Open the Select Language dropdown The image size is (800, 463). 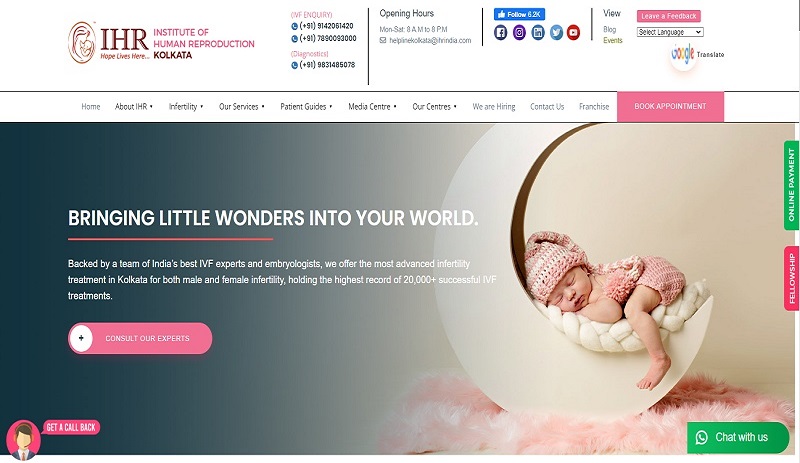tap(670, 32)
